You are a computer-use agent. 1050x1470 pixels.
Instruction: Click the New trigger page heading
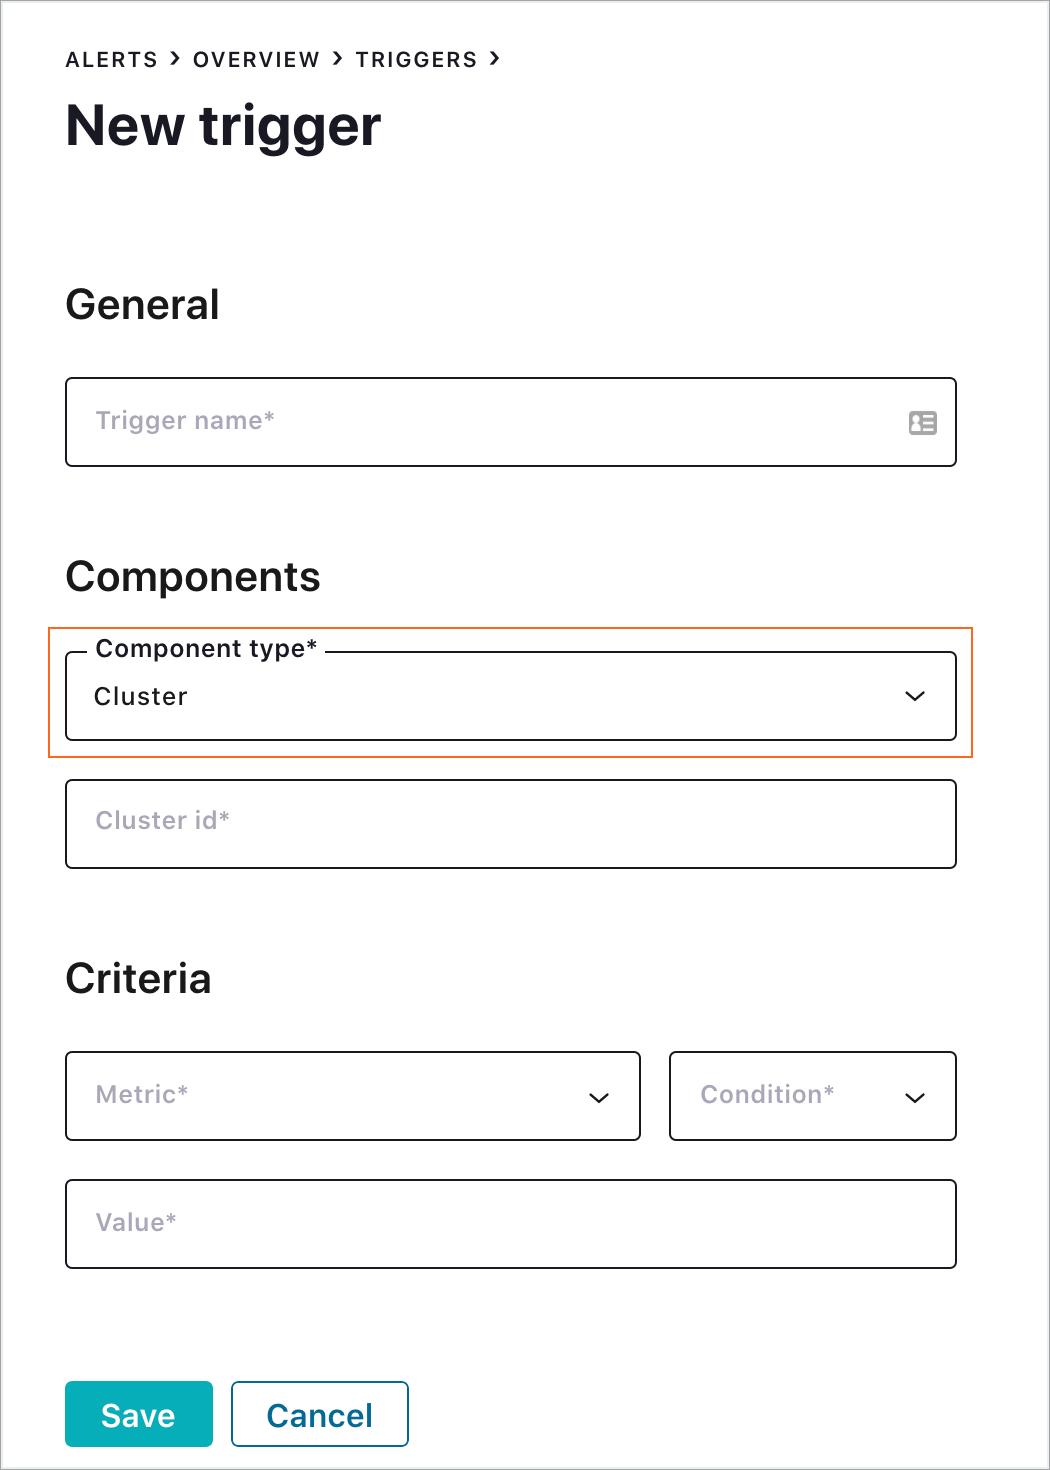click(223, 127)
